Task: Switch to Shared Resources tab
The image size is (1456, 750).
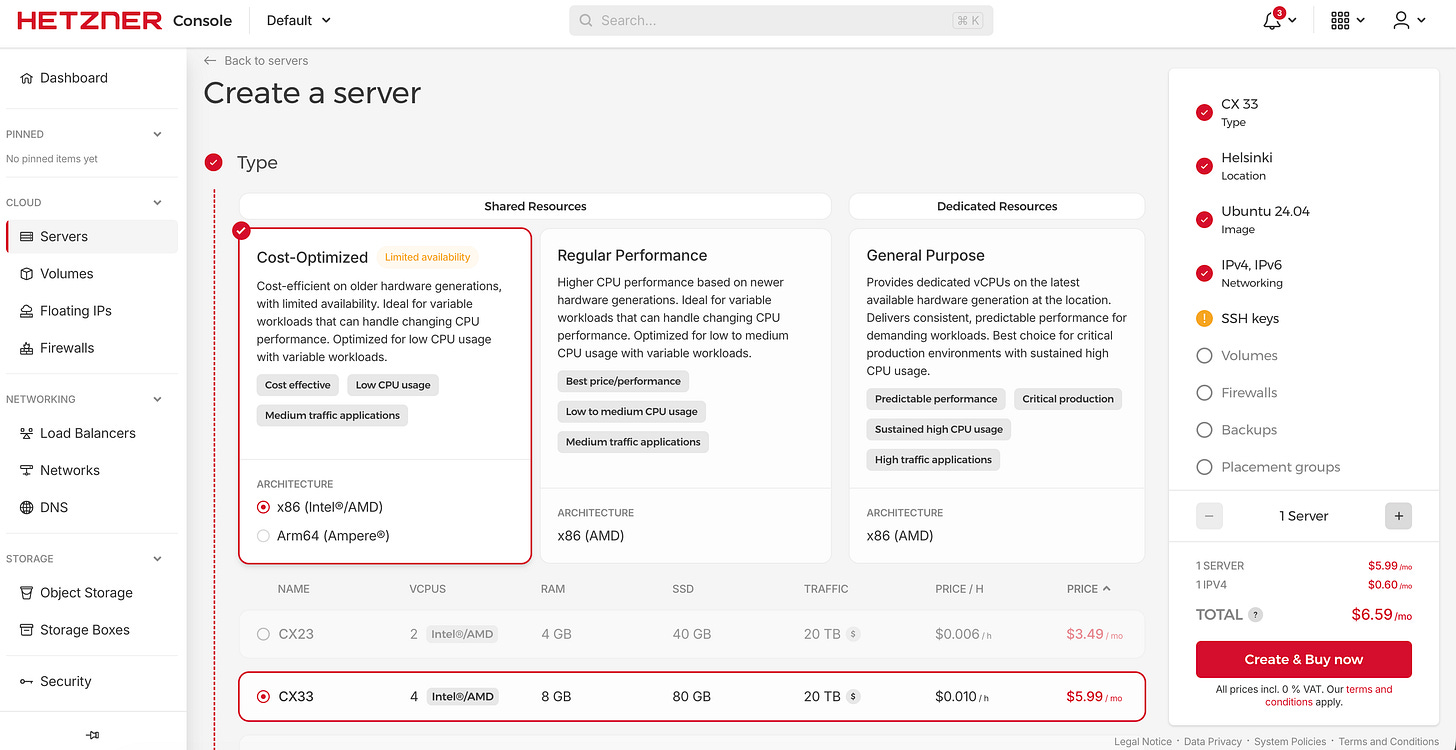Action: click(535, 206)
